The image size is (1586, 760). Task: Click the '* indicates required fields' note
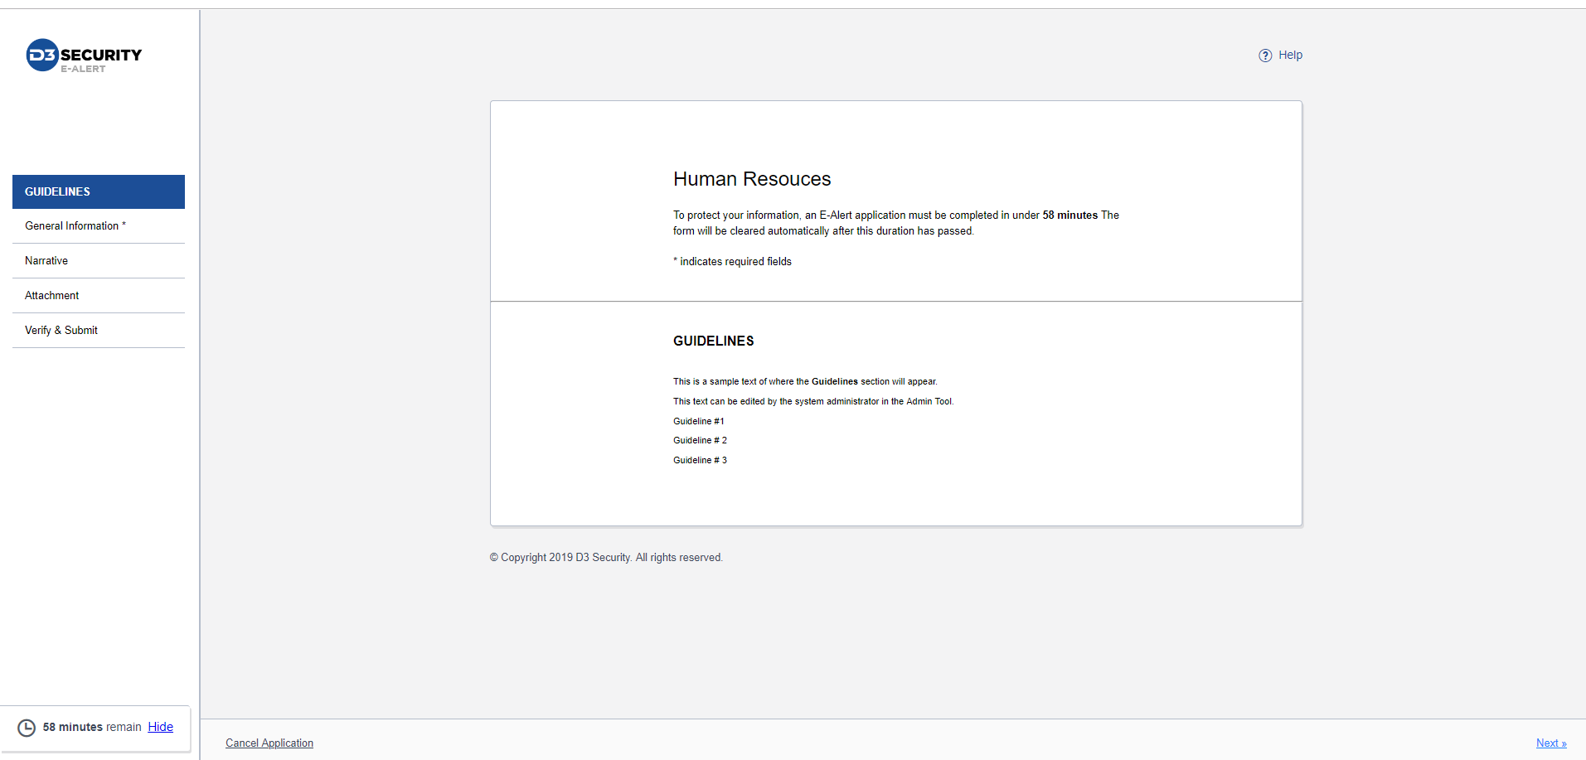click(x=732, y=262)
